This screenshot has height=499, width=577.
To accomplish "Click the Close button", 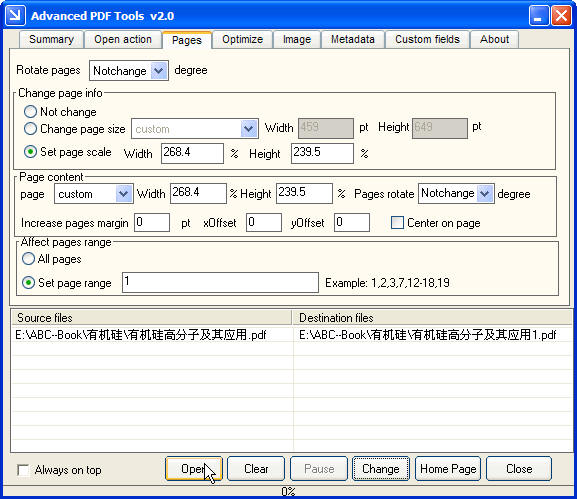I will pyautogui.click(x=519, y=469).
